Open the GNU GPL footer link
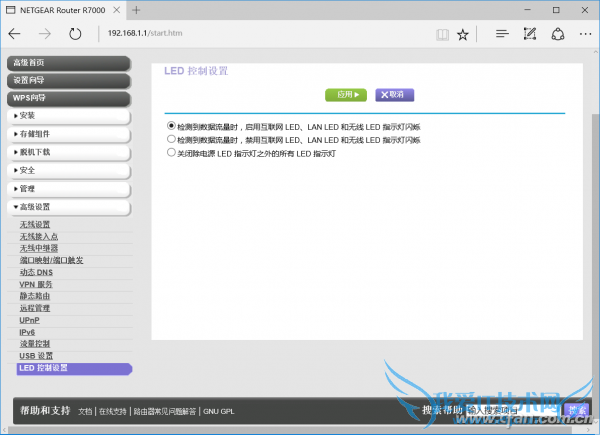 coord(218,412)
